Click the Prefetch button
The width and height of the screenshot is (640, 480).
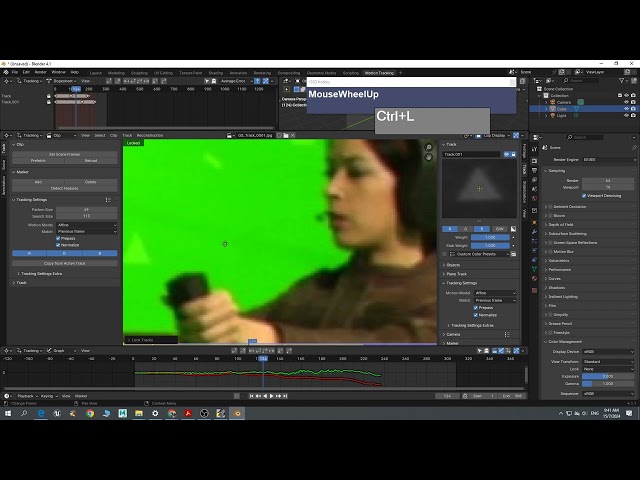point(38,160)
